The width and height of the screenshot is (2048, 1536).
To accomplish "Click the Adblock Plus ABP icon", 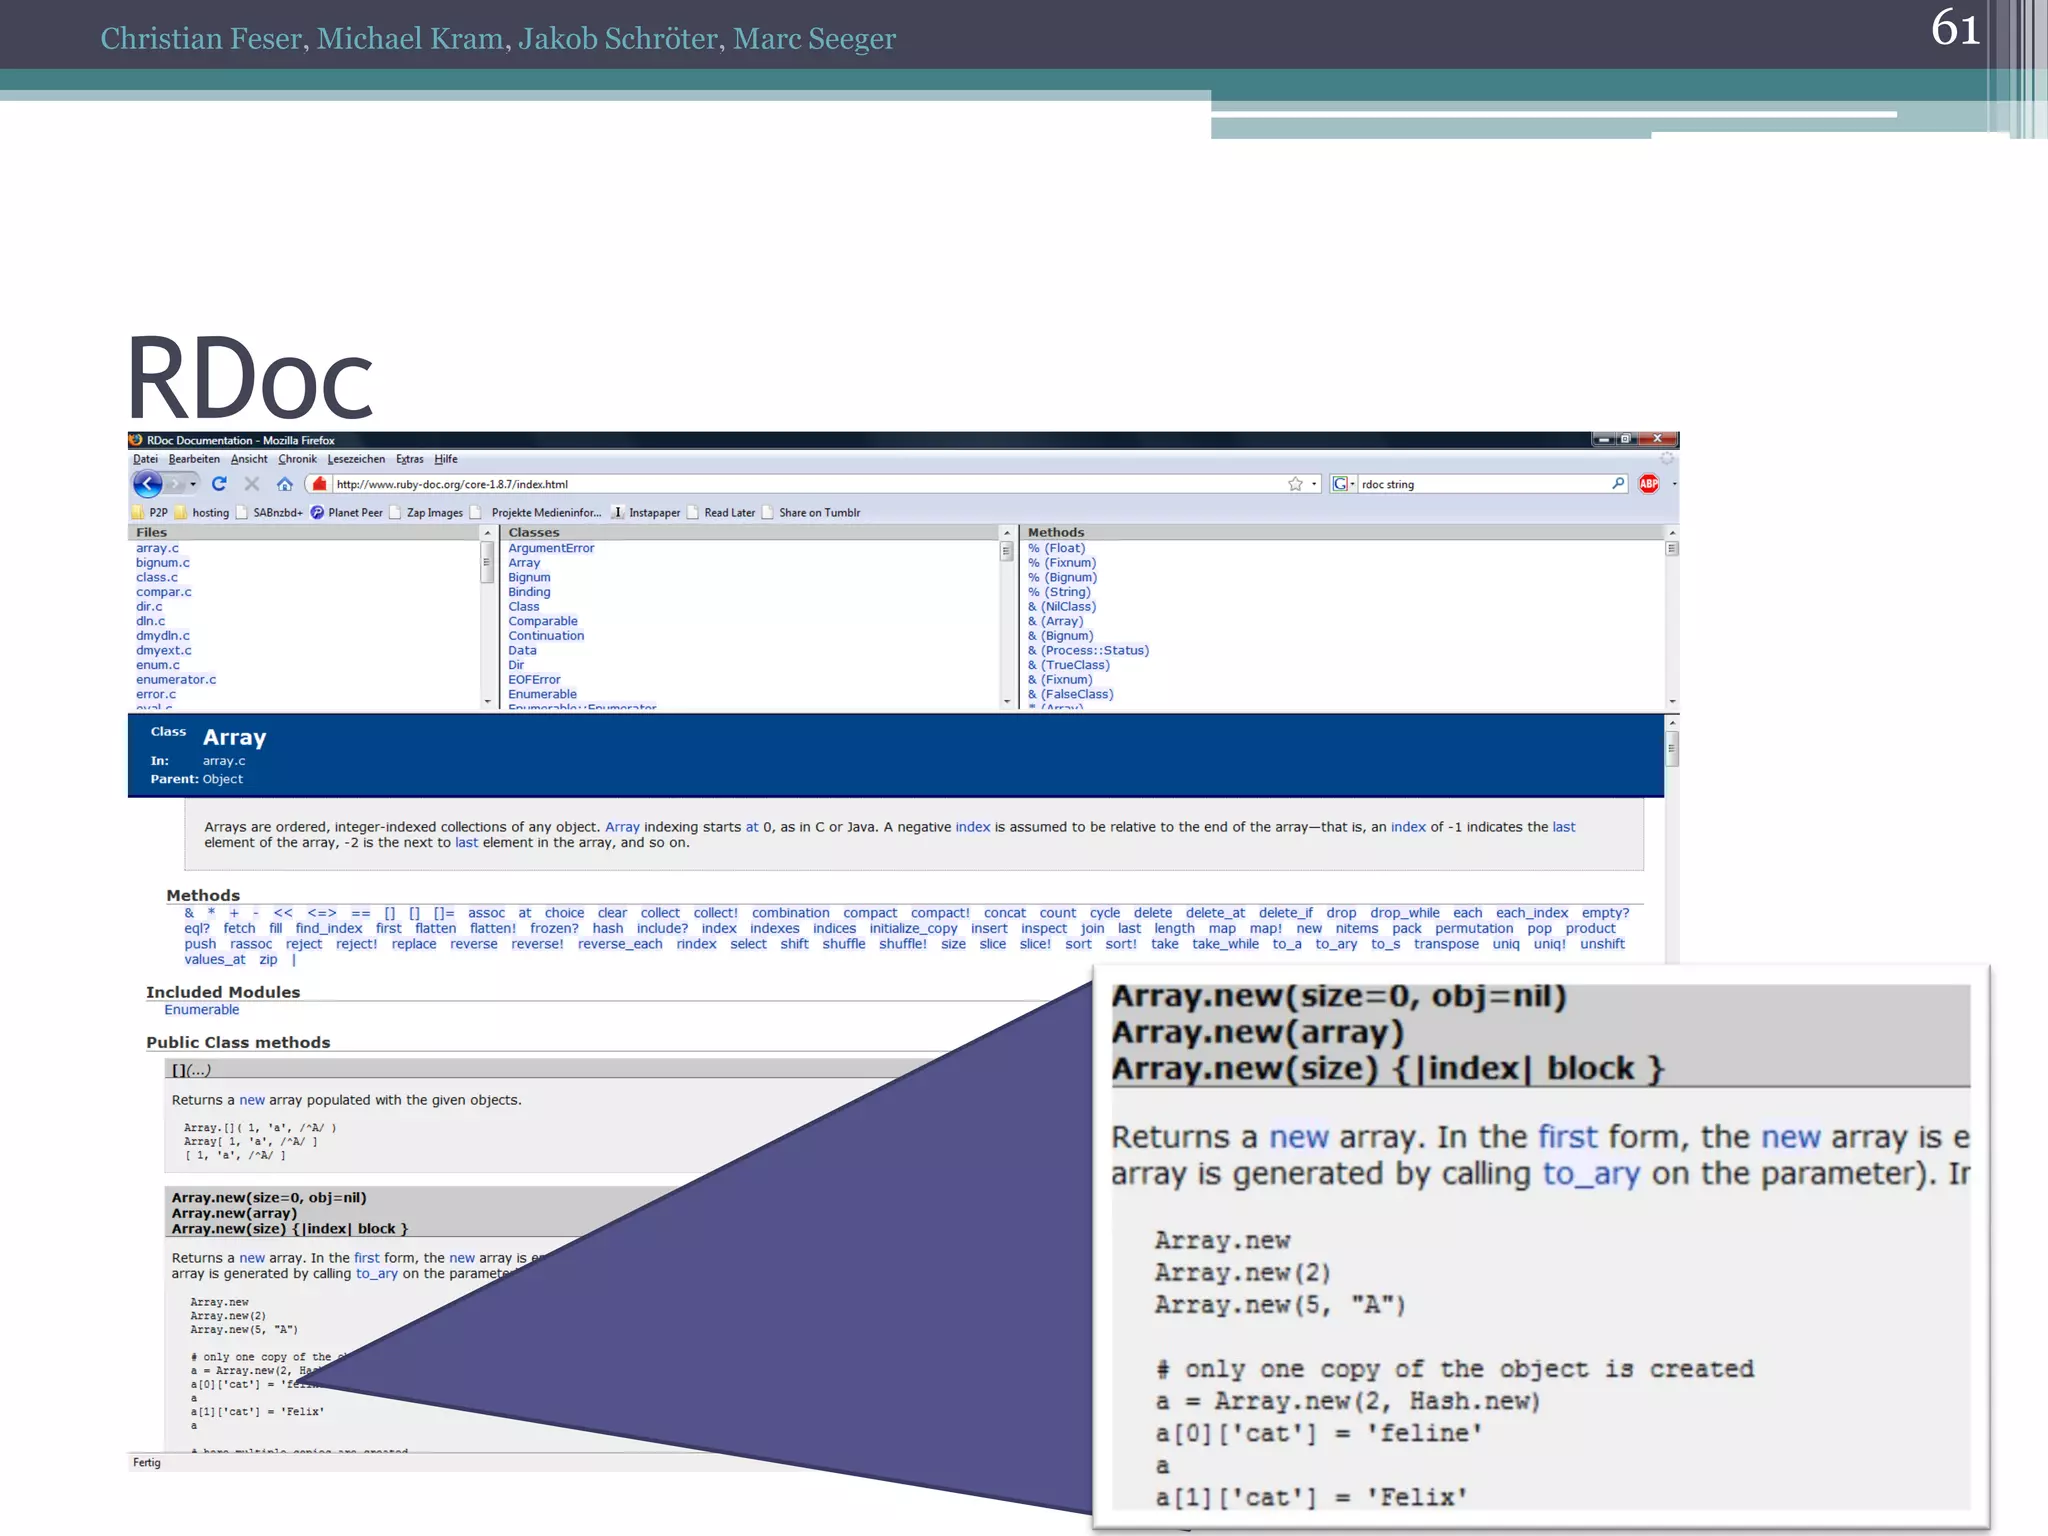I will [1649, 484].
